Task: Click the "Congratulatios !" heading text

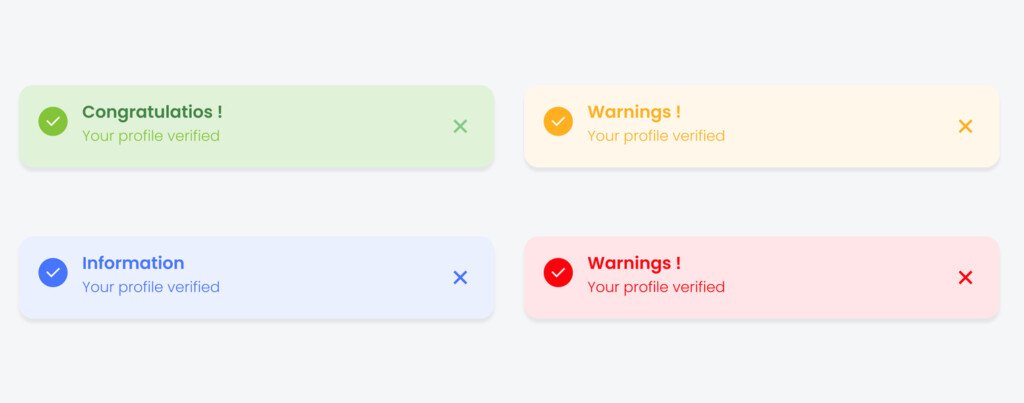Action: coord(152,112)
